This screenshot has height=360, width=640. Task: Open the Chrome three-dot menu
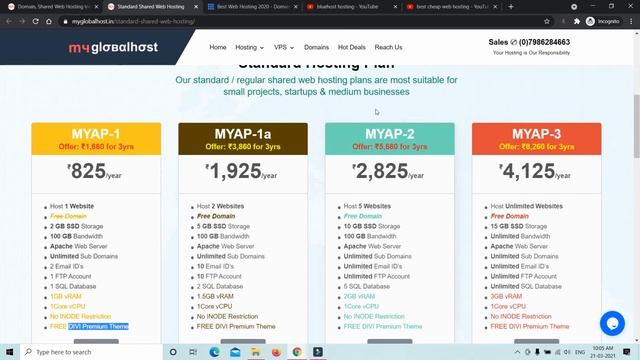pos(631,21)
